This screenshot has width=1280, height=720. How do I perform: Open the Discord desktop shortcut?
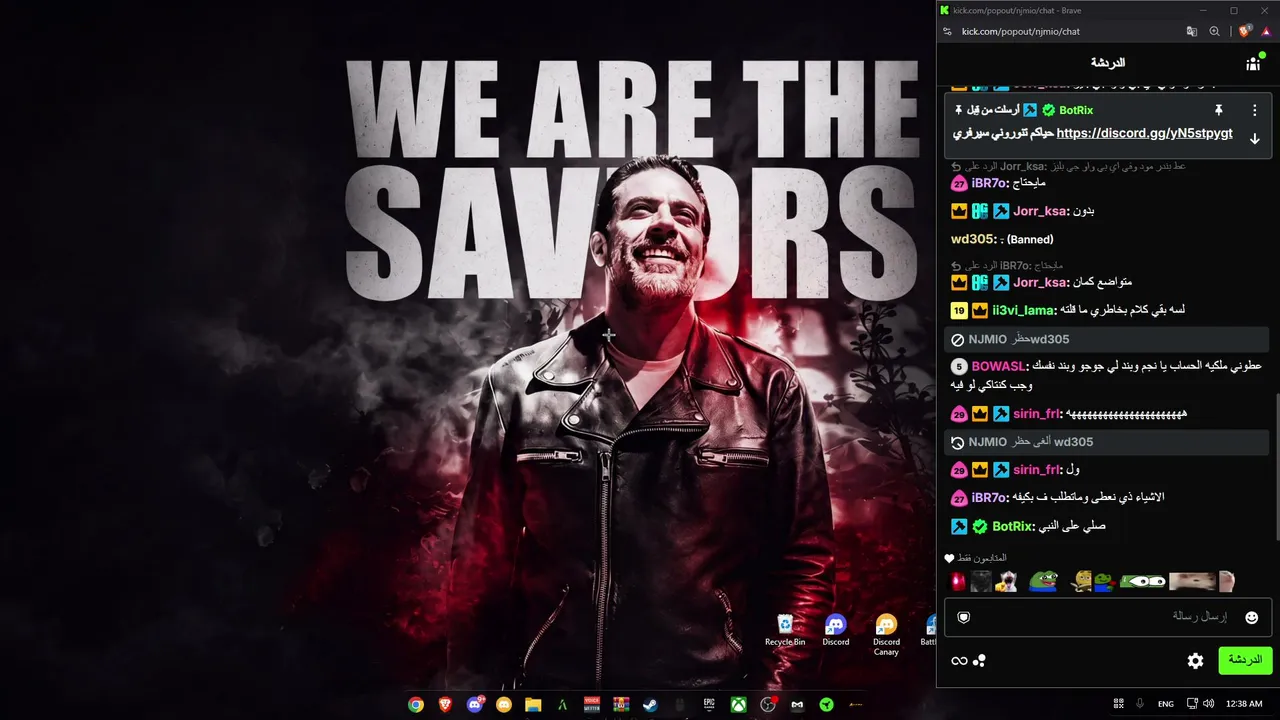(835, 631)
